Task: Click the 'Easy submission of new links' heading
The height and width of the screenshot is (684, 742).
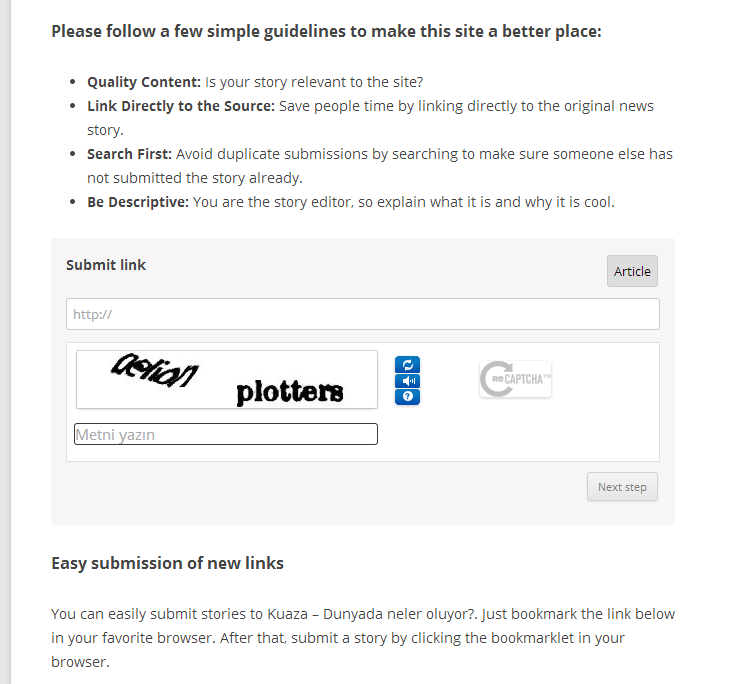Action: (168, 563)
